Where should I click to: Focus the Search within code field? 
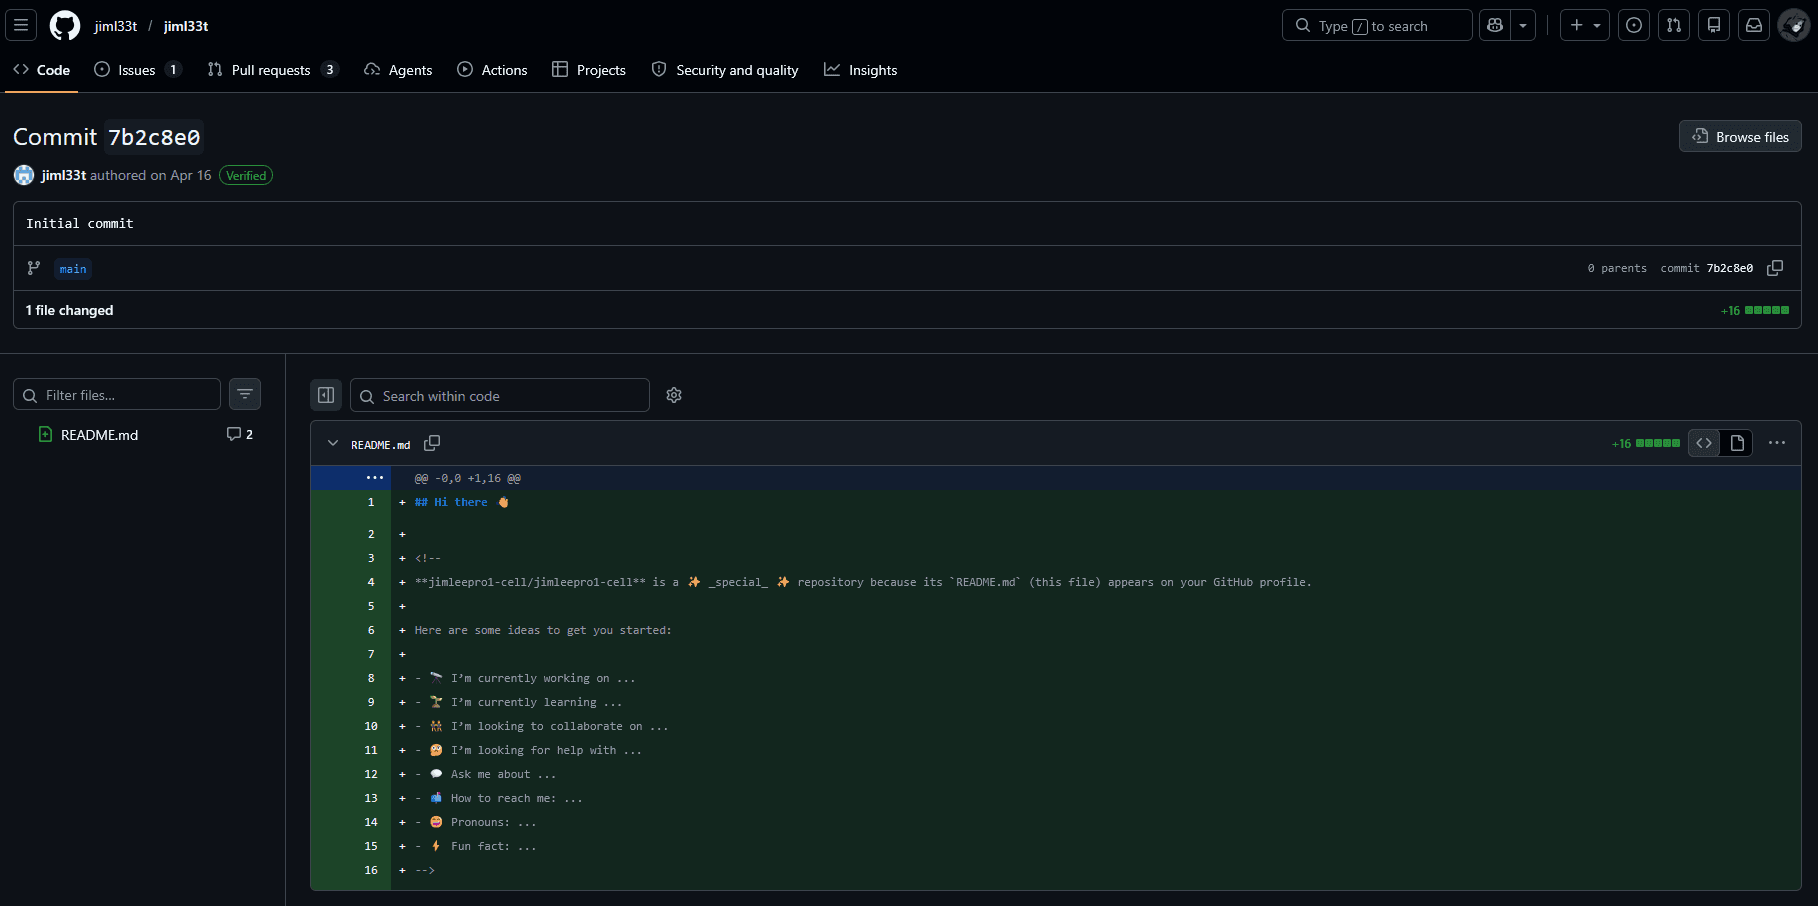500,395
